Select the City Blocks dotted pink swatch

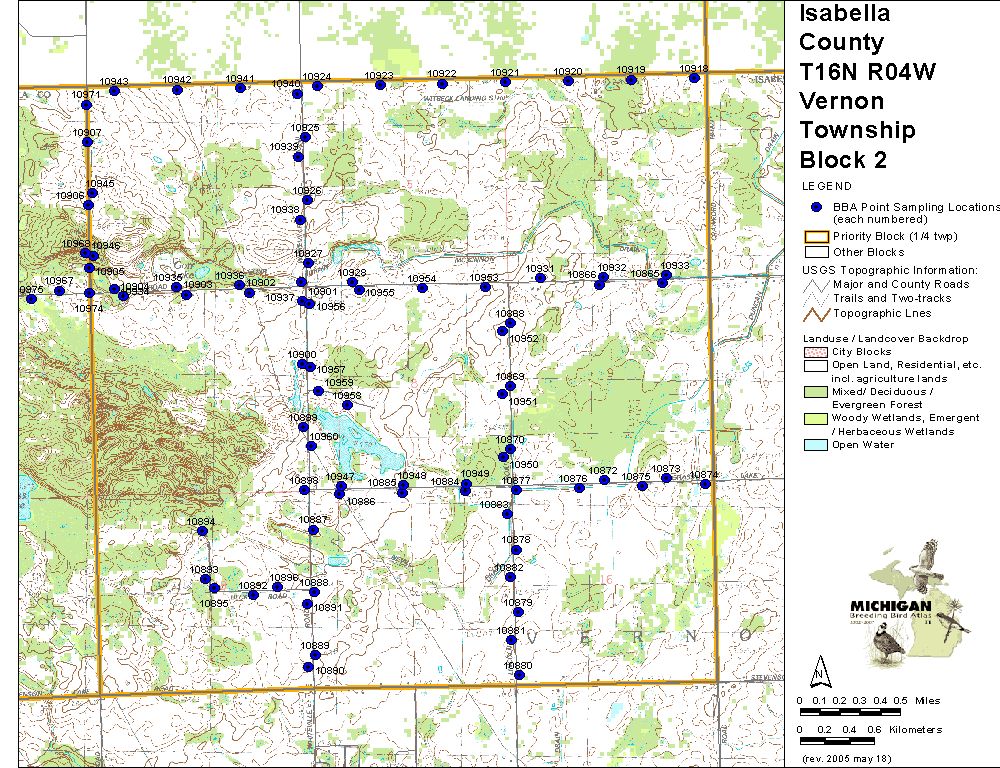(816, 353)
